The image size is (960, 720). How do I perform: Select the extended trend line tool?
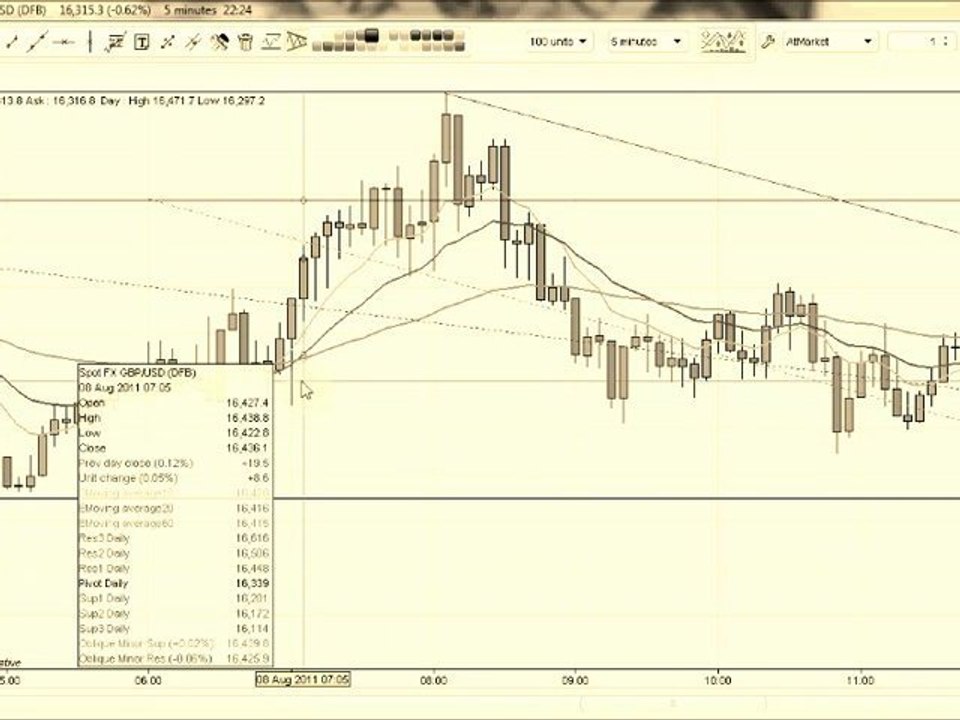point(37,42)
